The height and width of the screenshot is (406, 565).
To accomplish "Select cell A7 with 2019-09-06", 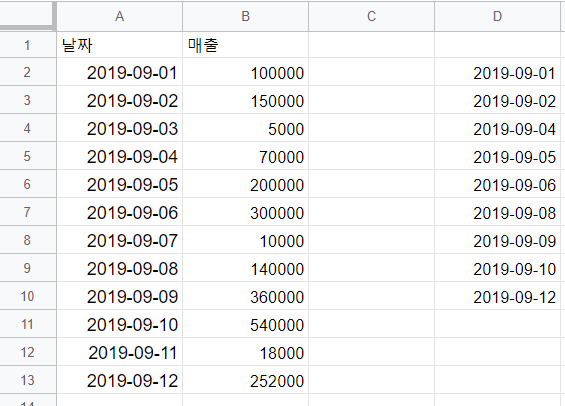I will click(x=120, y=212).
